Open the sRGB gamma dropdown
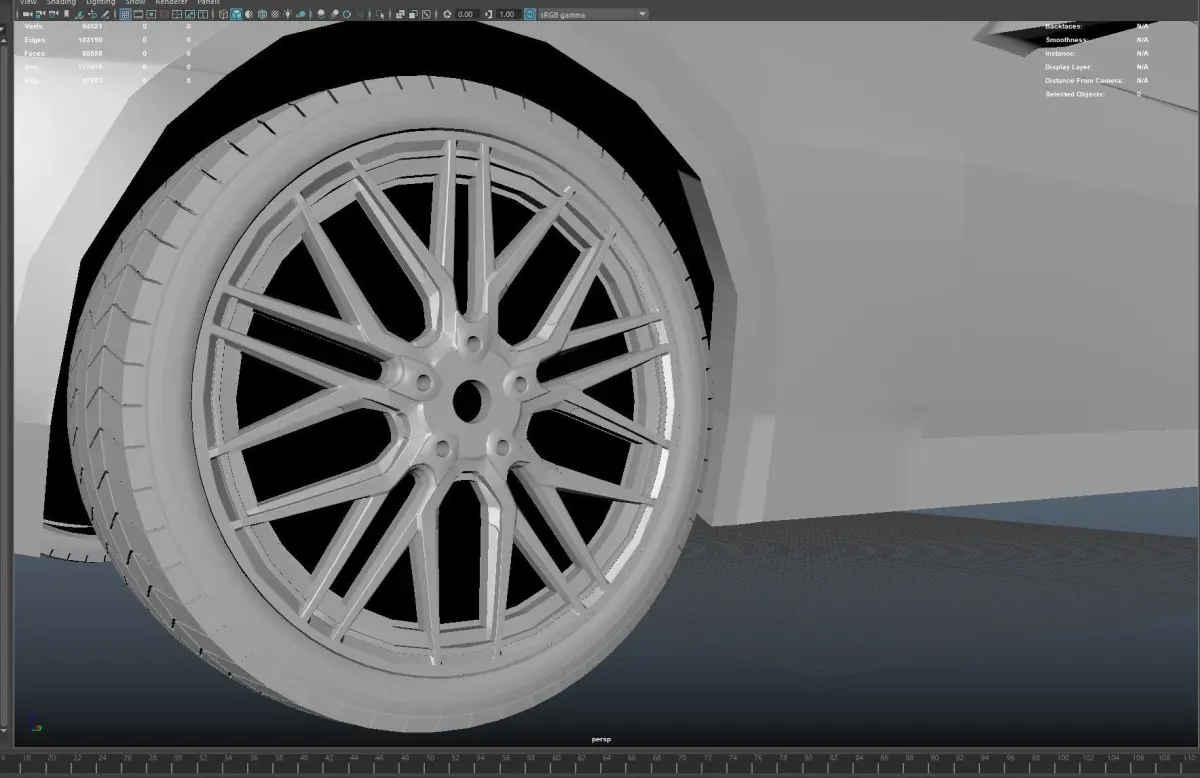The height and width of the screenshot is (778, 1200). [x=594, y=14]
